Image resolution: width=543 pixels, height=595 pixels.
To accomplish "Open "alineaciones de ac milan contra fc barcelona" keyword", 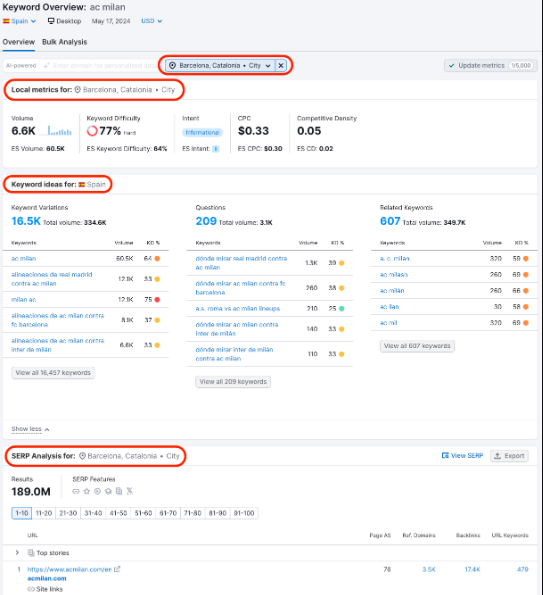I will [58, 320].
